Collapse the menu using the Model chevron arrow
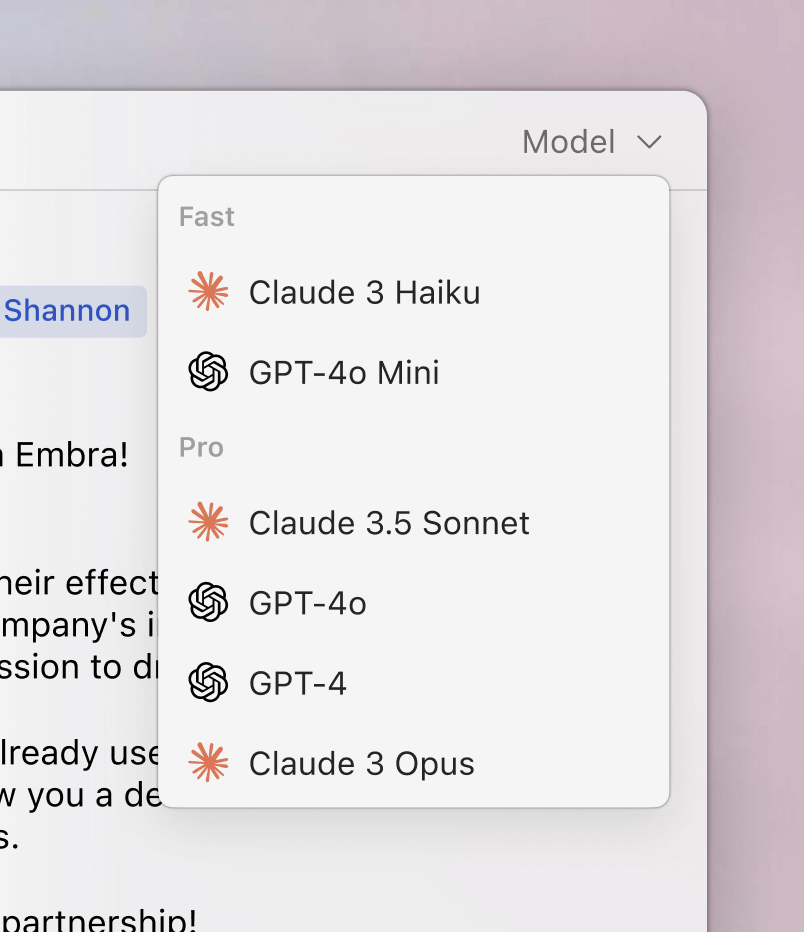The width and height of the screenshot is (804, 932). (649, 142)
